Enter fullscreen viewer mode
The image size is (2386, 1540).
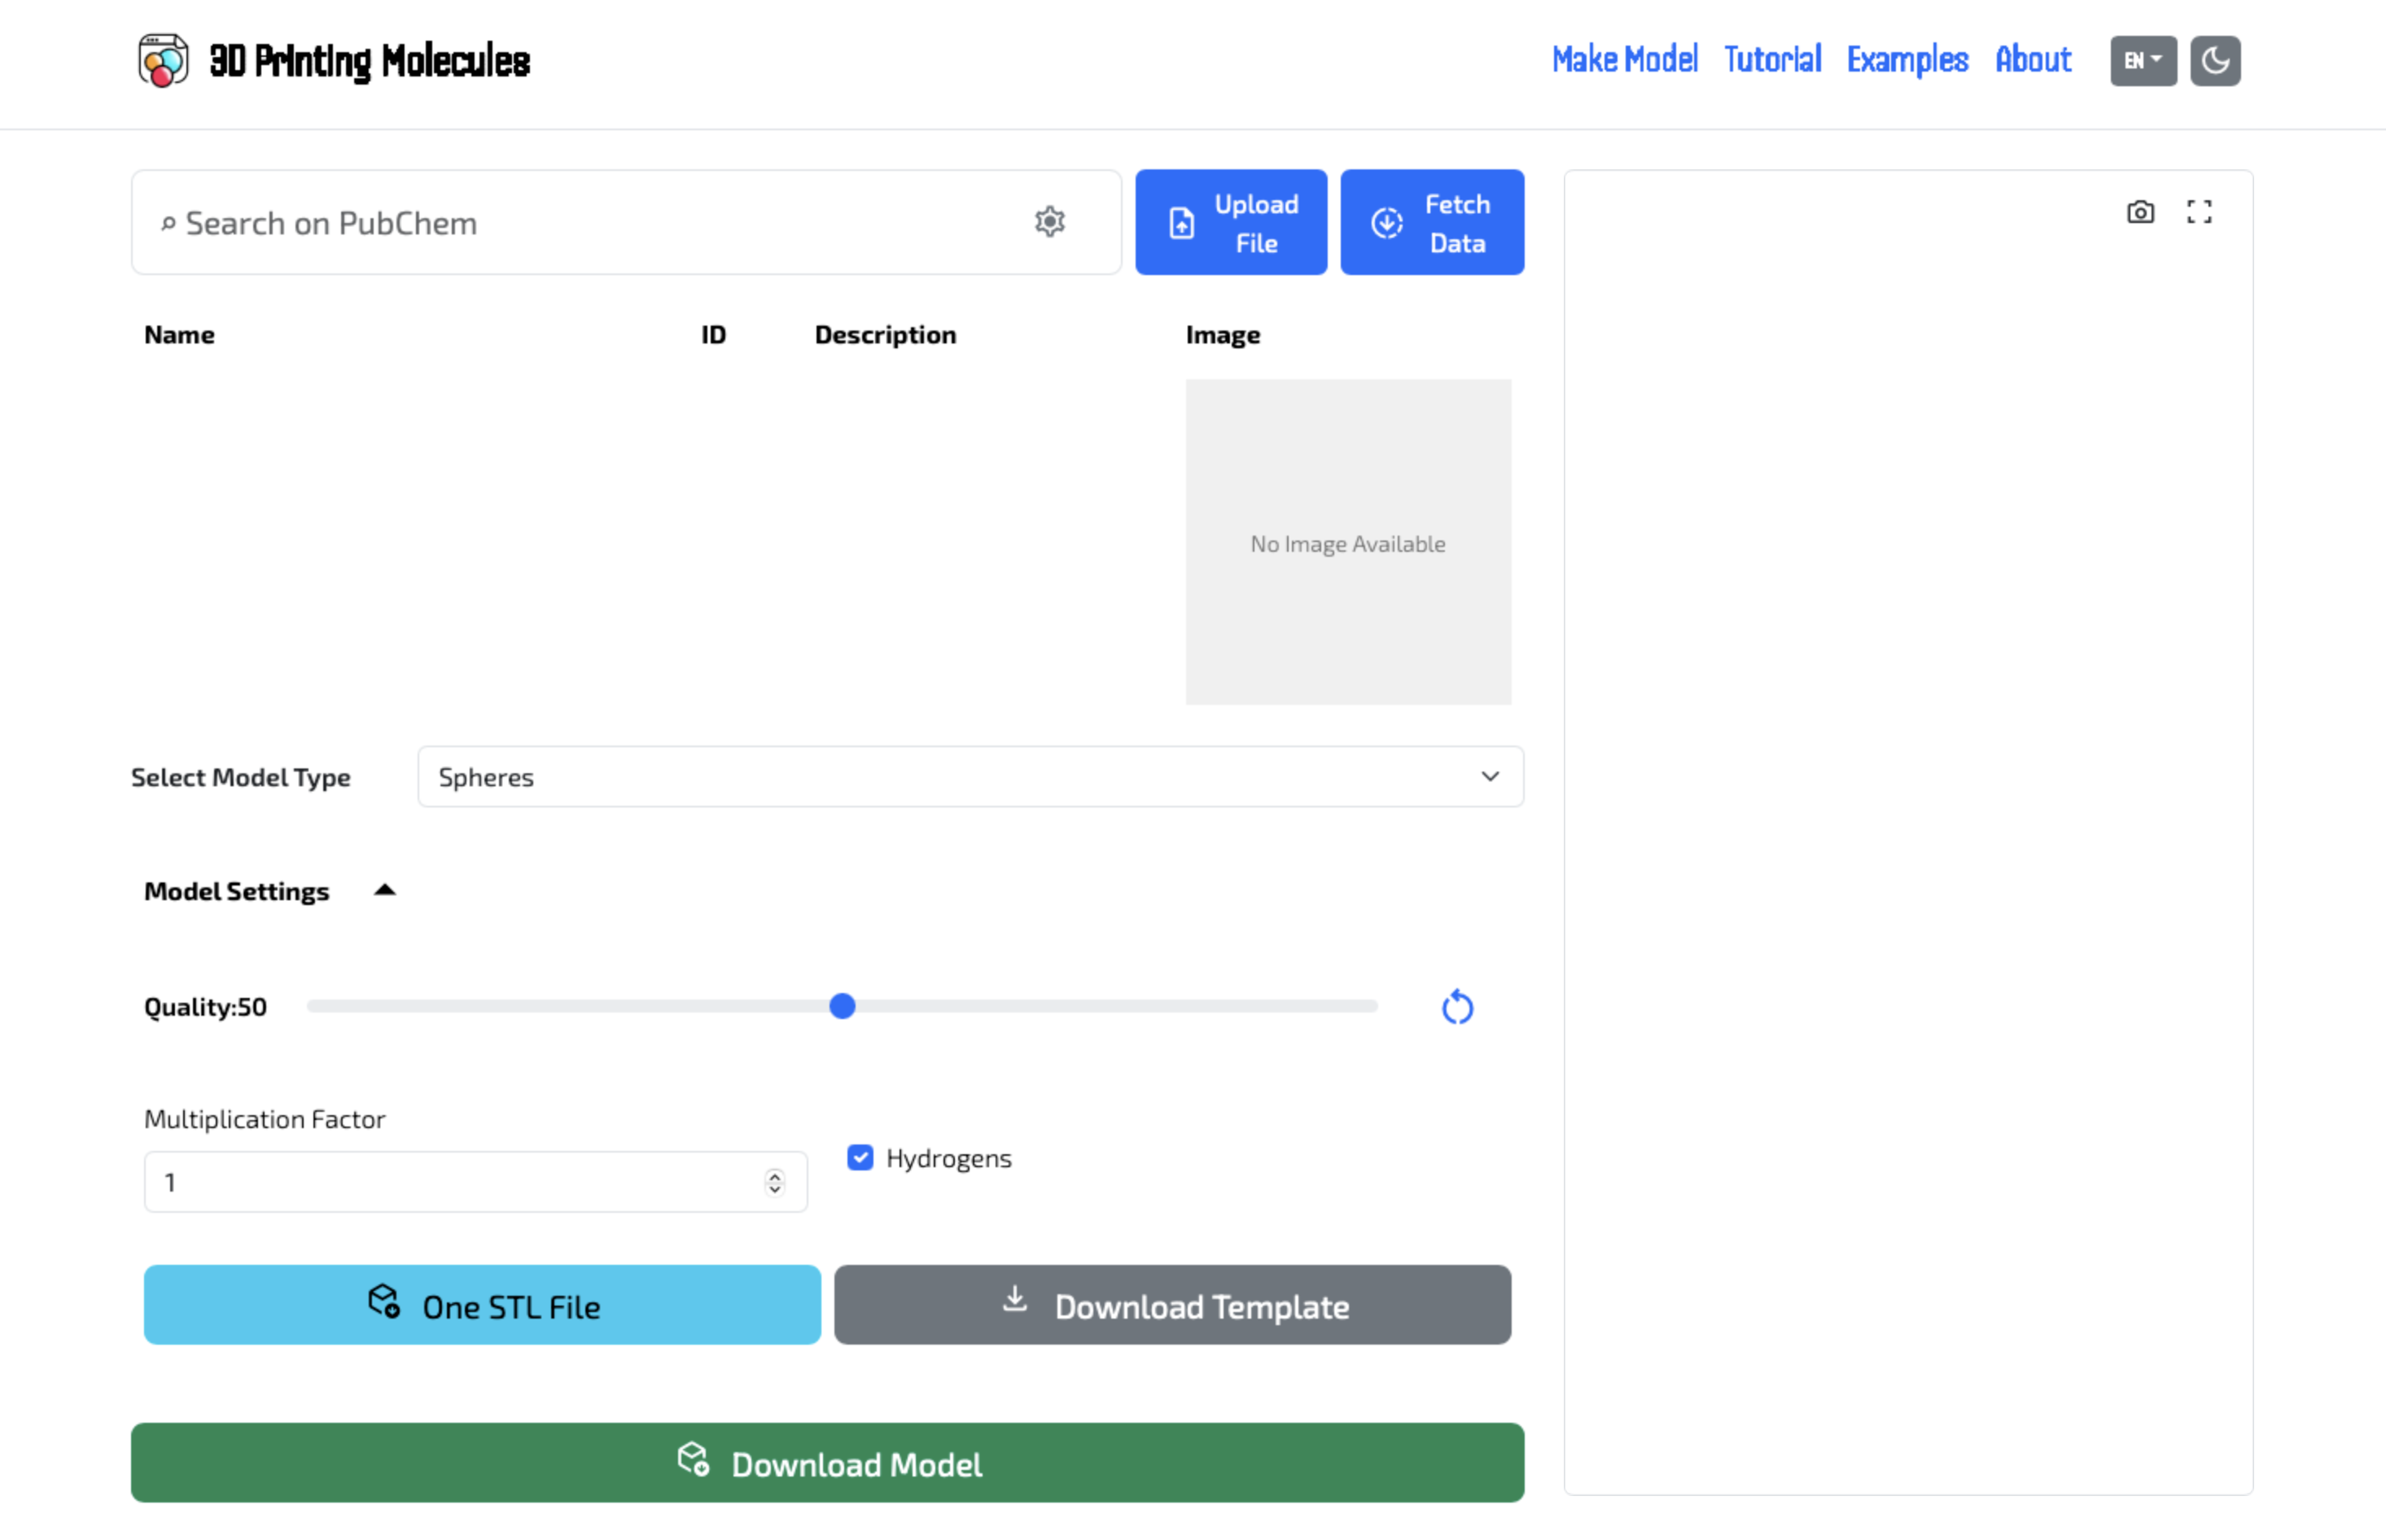(2199, 212)
